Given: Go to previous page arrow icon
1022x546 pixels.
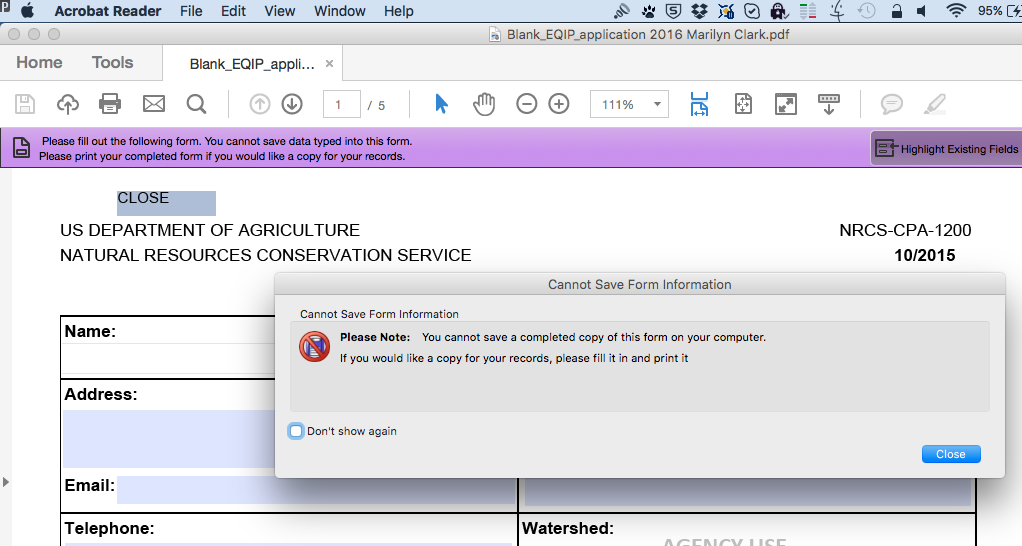Looking at the screenshot, I should 259,104.
